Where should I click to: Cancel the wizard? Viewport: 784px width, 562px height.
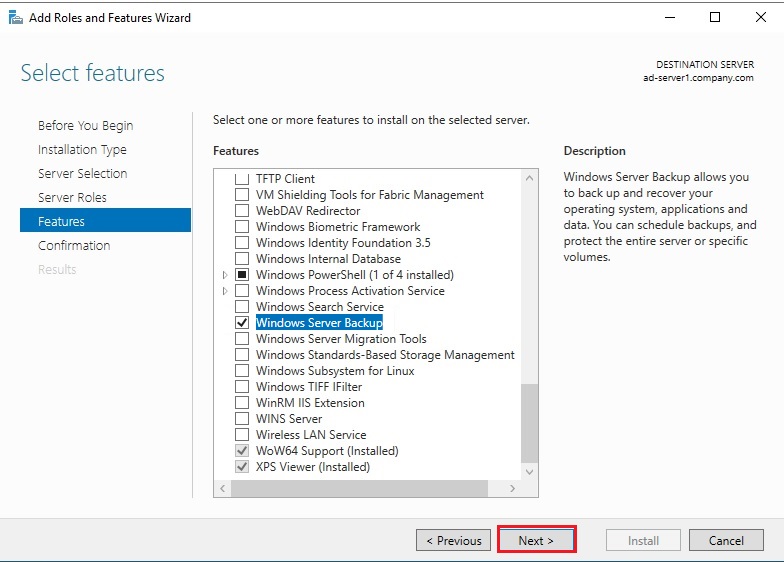pos(726,540)
